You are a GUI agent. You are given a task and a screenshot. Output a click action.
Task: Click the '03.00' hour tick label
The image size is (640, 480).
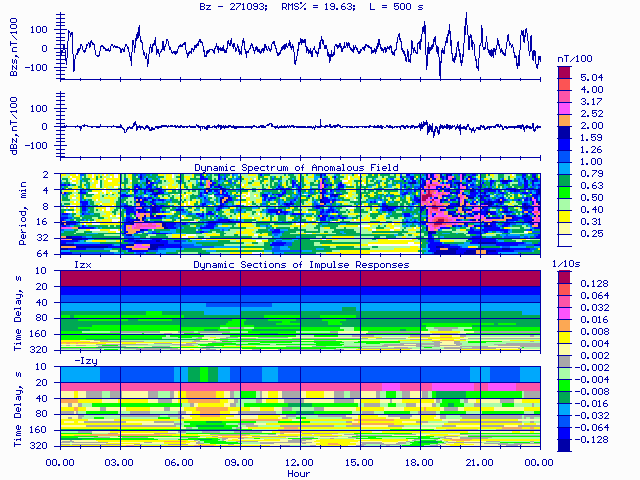119,462
